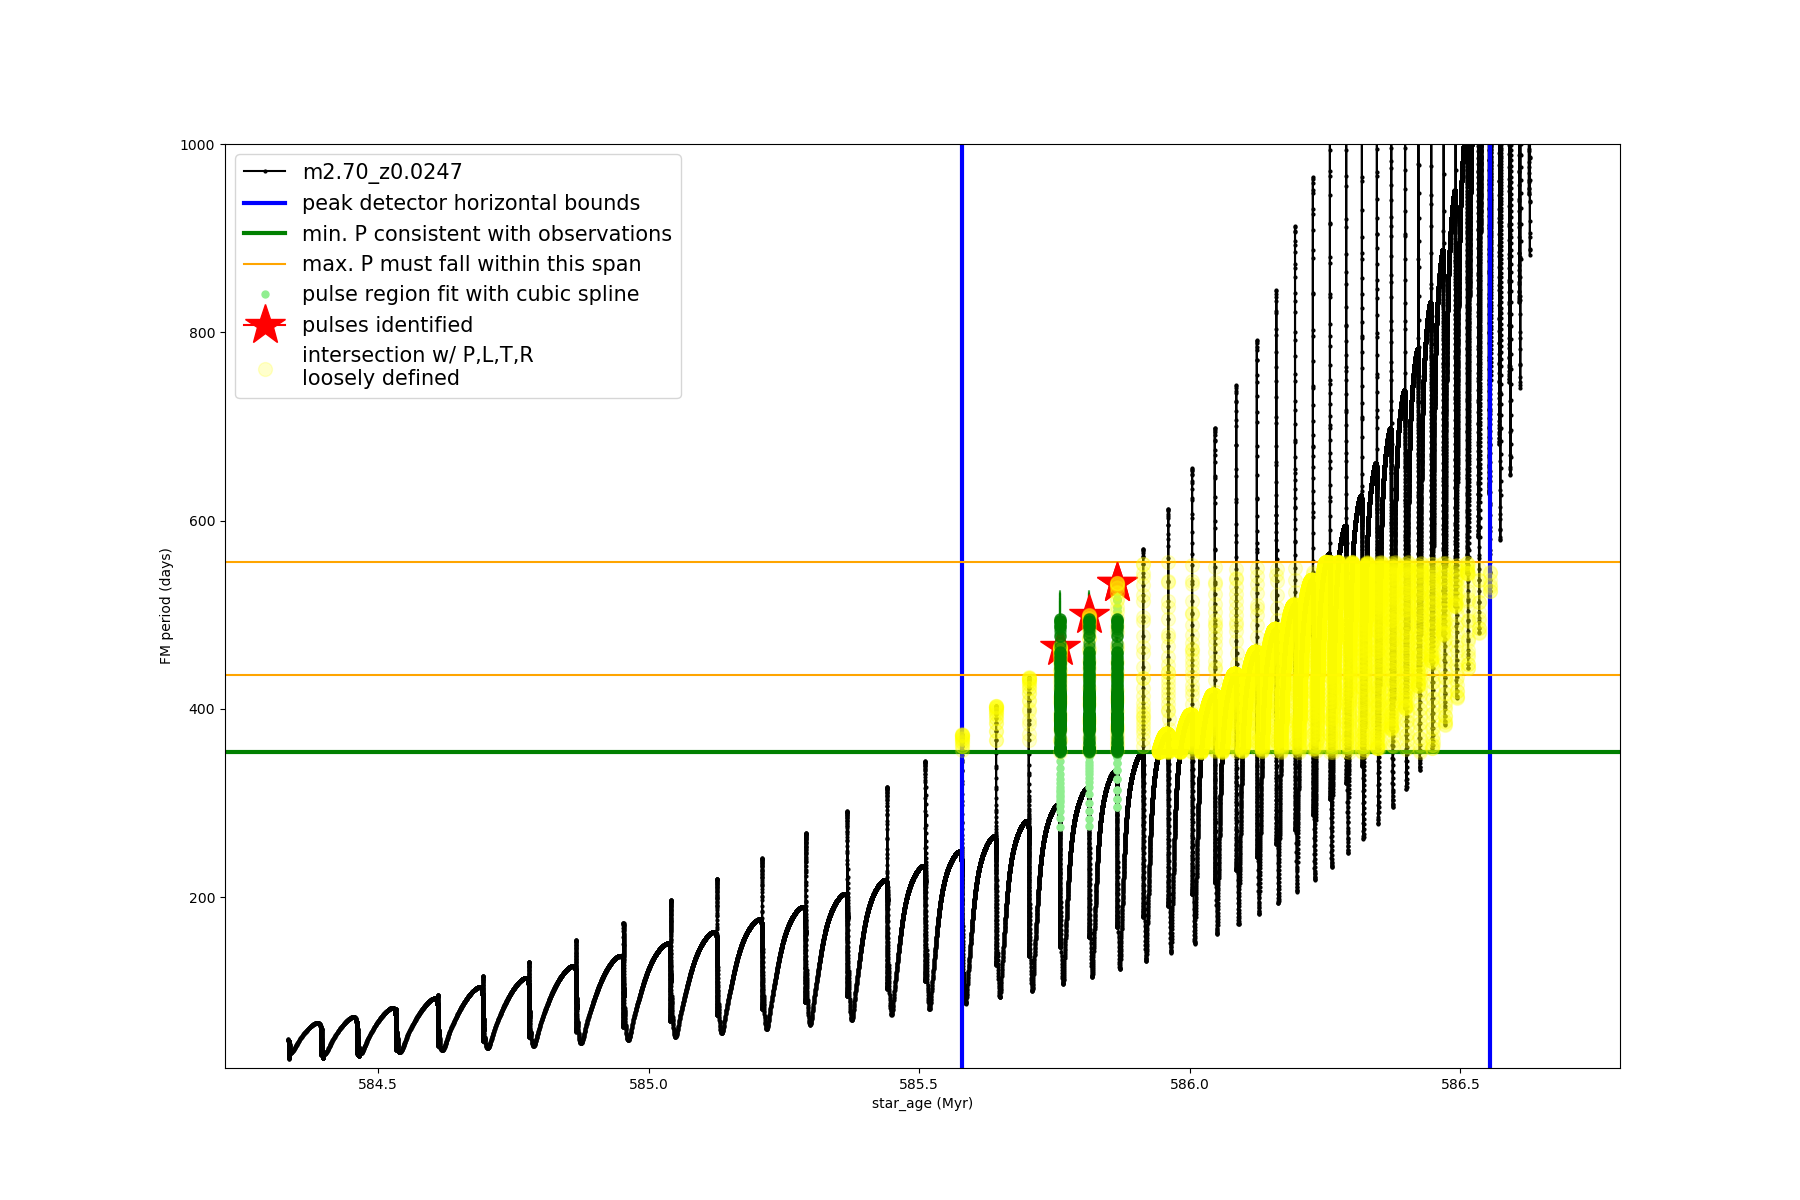Click the 'm2.70_z0.0247' legend label
1800x1200 pixels.
[x=382, y=172]
